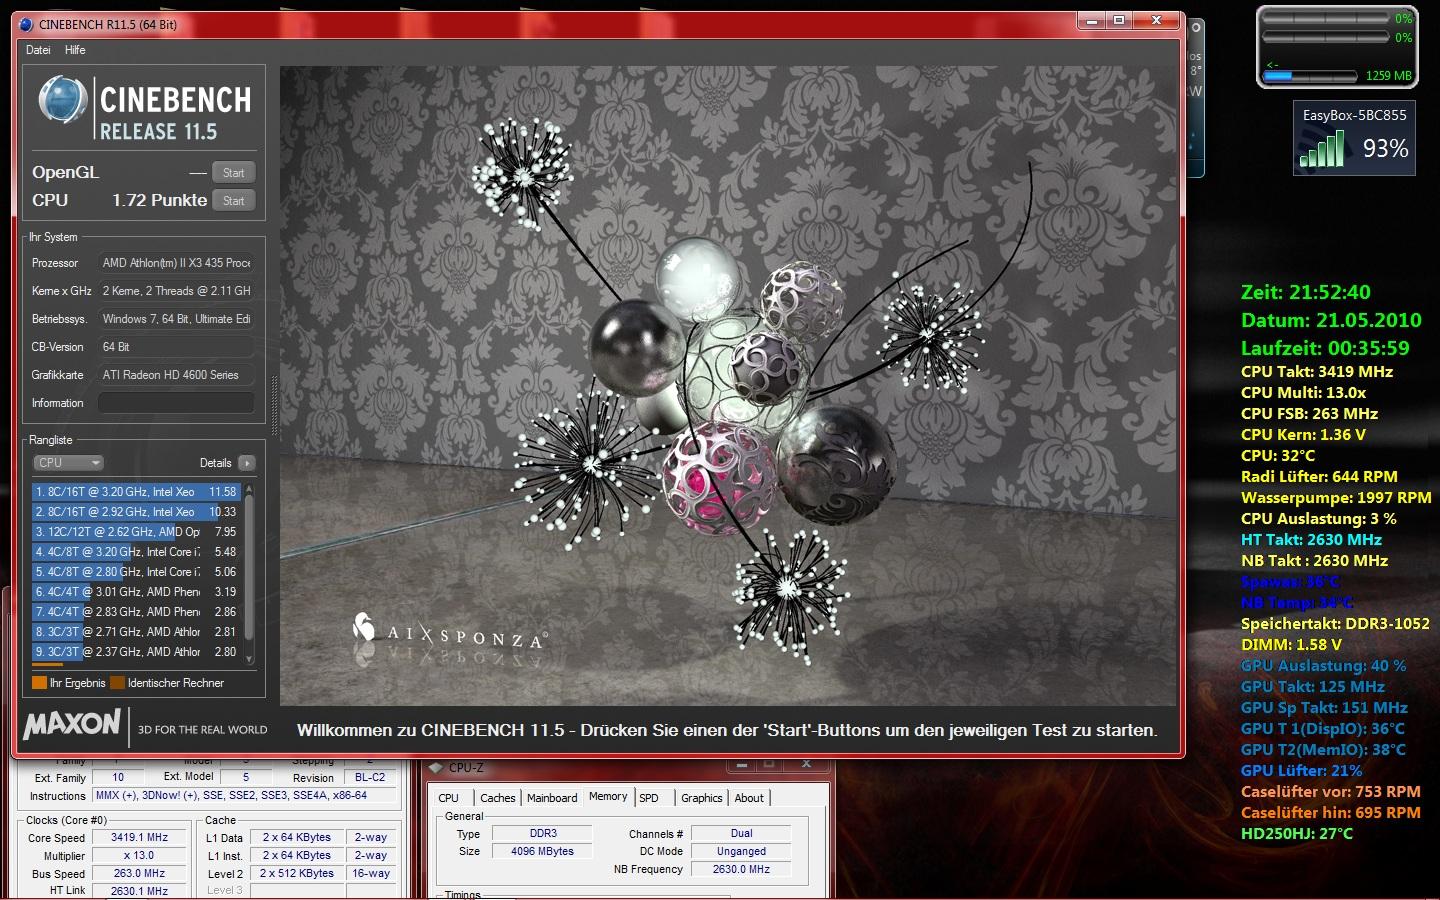Image resolution: width=1440 pixels, height=900 pixels.
Task: Click the Grafikkarte ATI Radeon HD 4600 field
Action: pos(176,375)
